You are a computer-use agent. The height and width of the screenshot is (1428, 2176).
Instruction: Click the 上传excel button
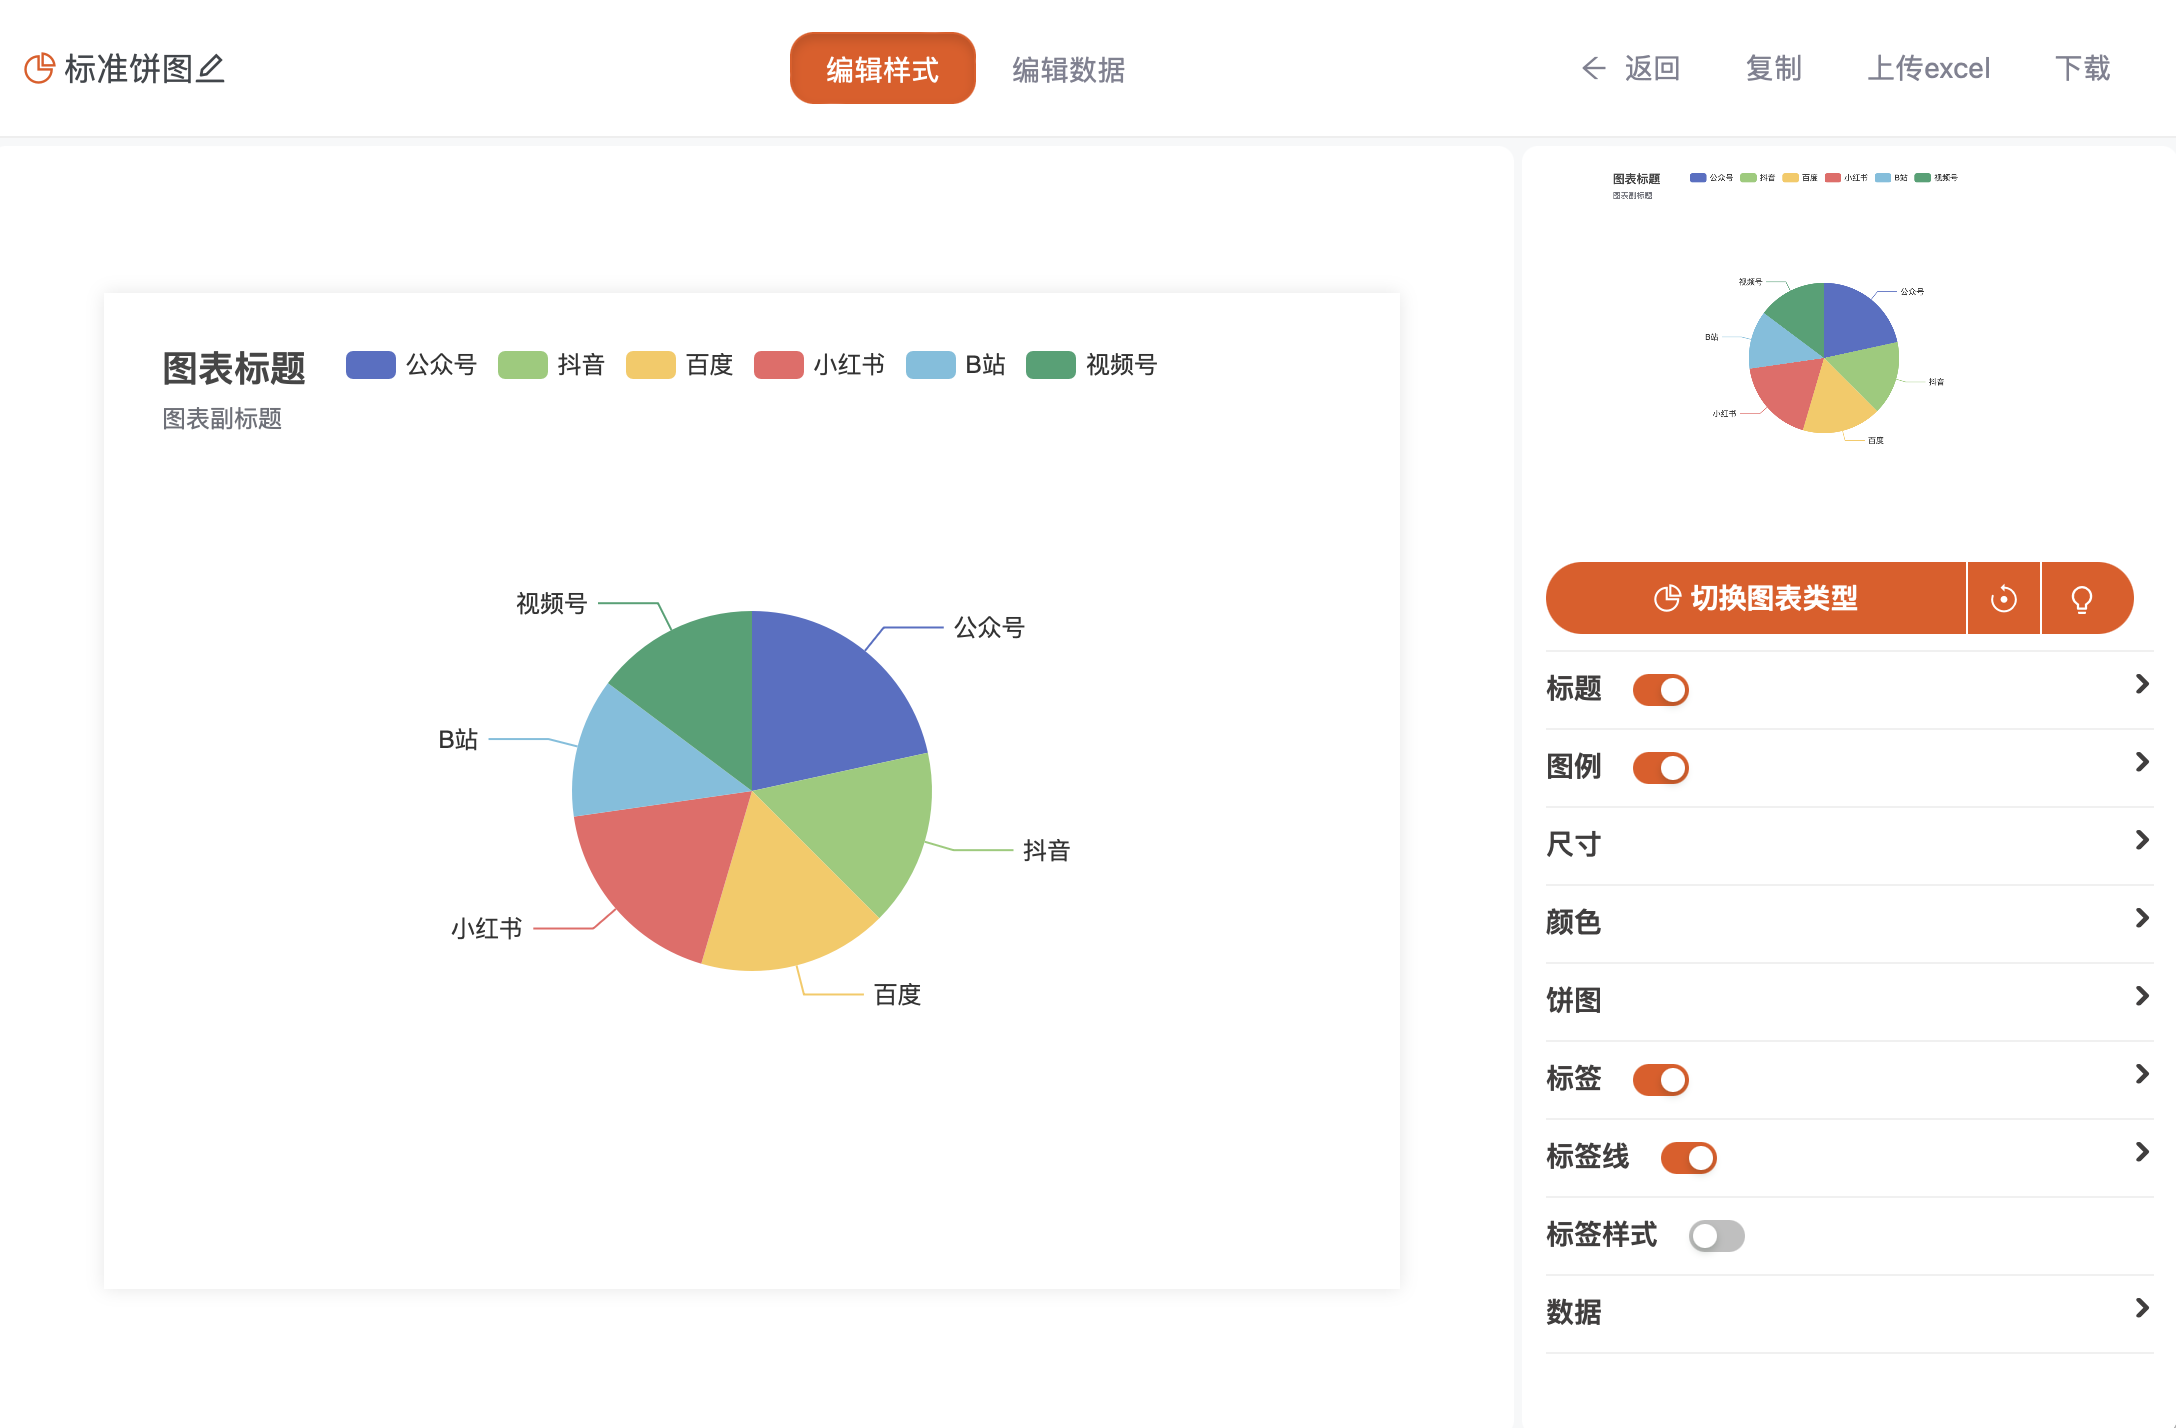[x=1929, y=68]
